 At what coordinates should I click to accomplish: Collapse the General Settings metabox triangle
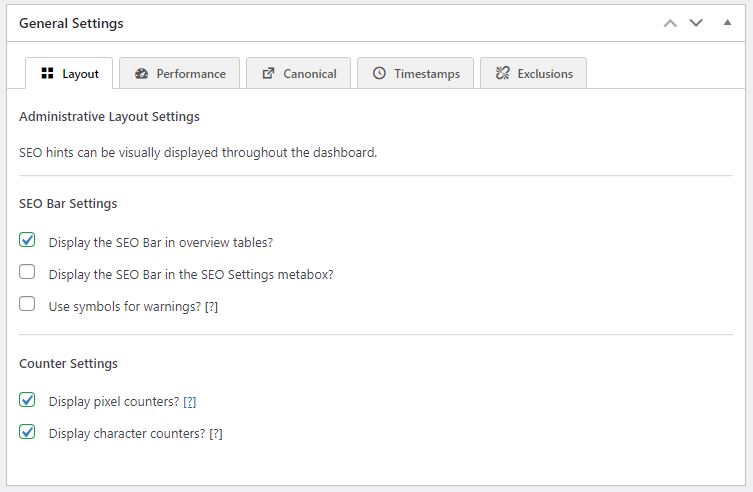pos(727,22)
